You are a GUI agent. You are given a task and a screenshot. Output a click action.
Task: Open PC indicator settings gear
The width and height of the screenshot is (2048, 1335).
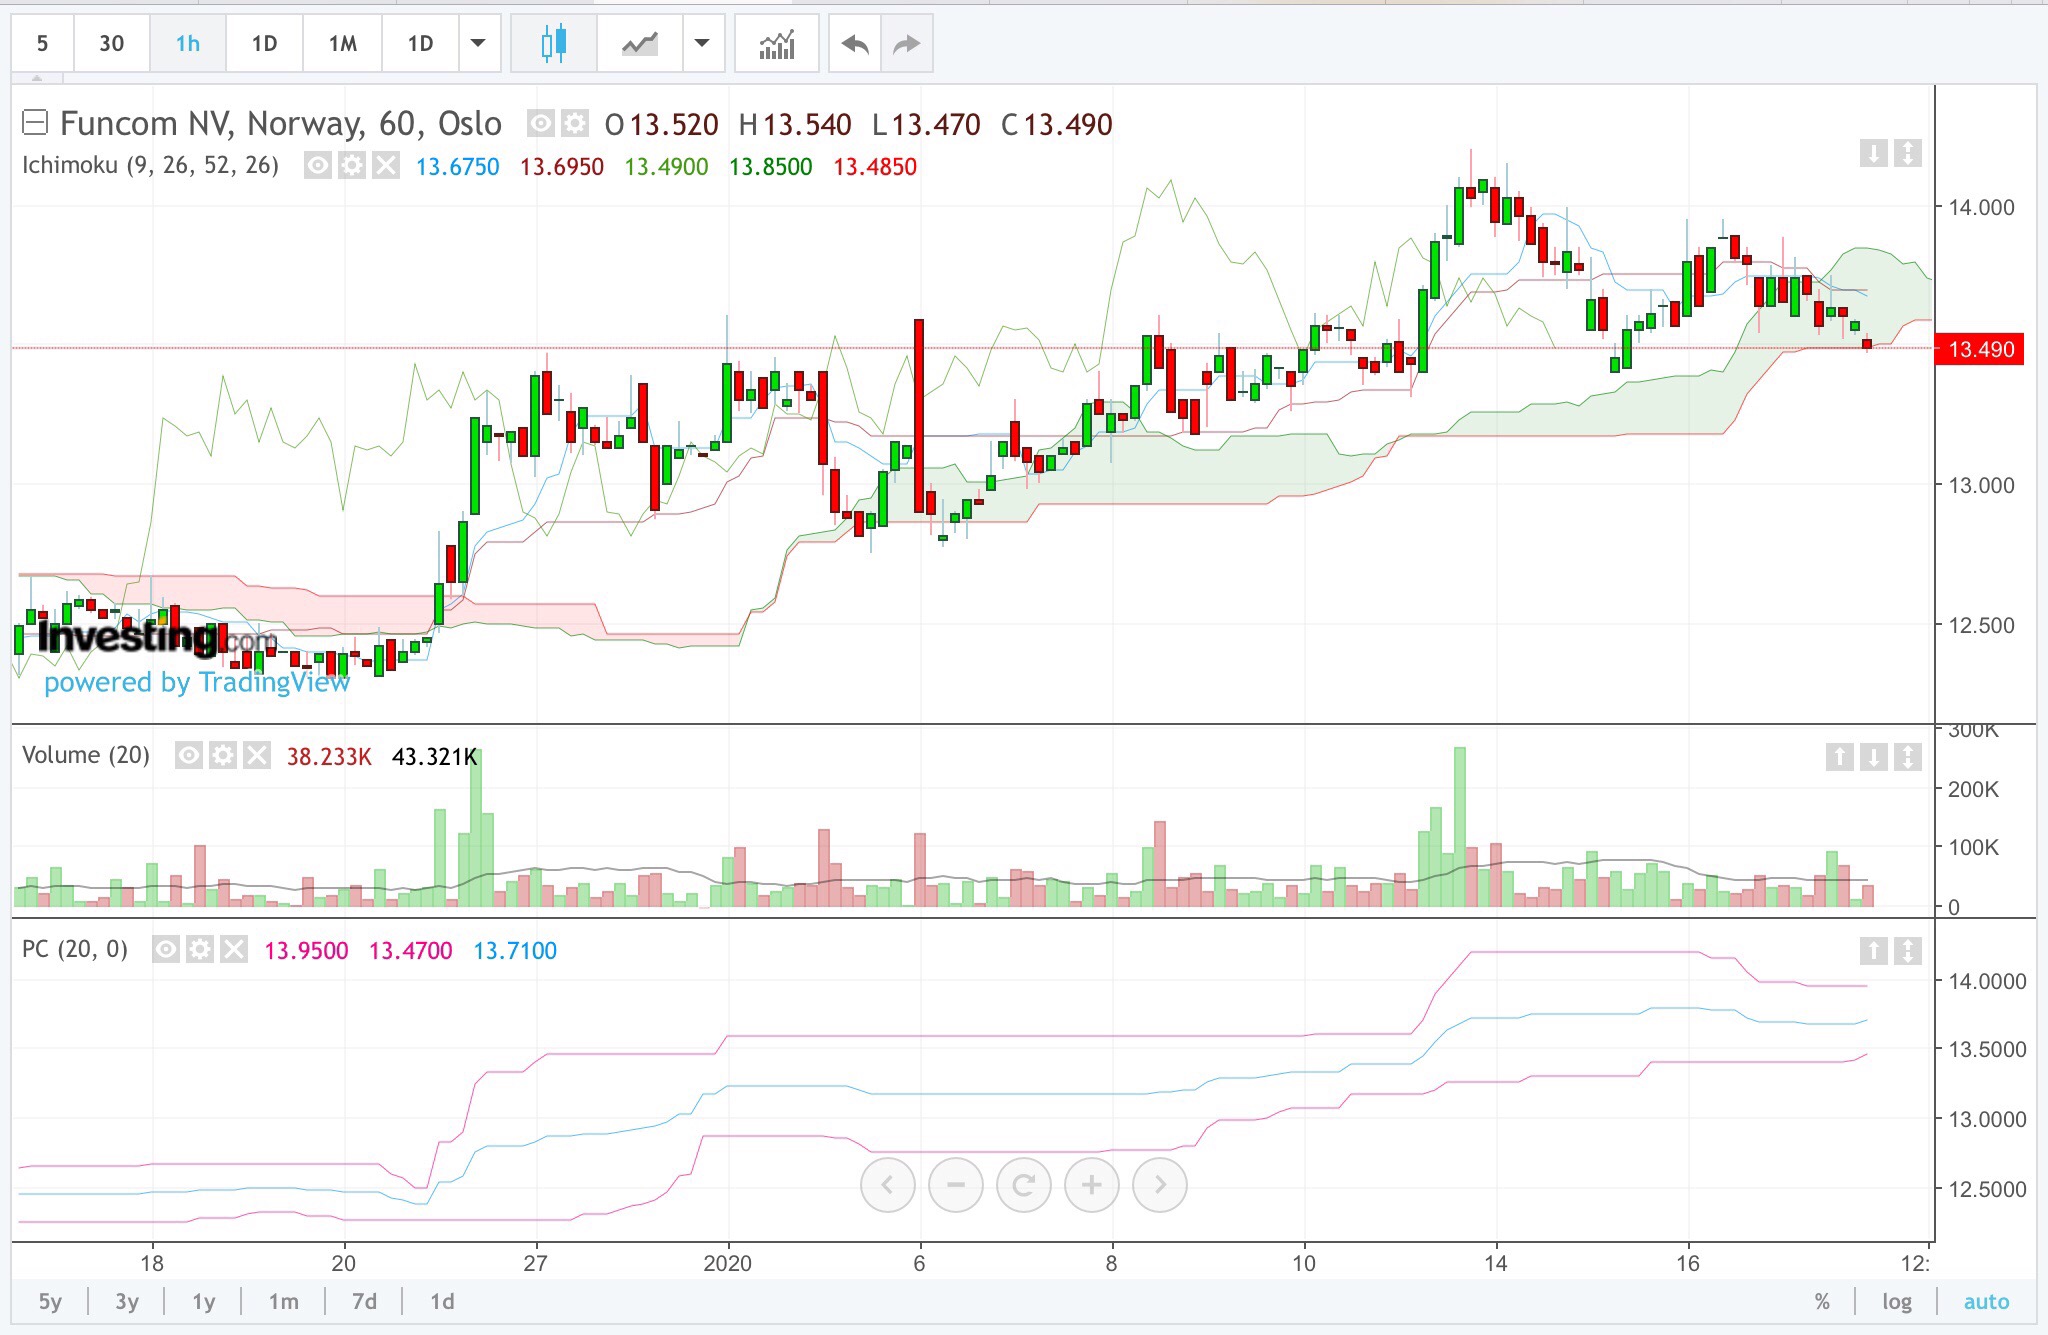tap(200, 949)
